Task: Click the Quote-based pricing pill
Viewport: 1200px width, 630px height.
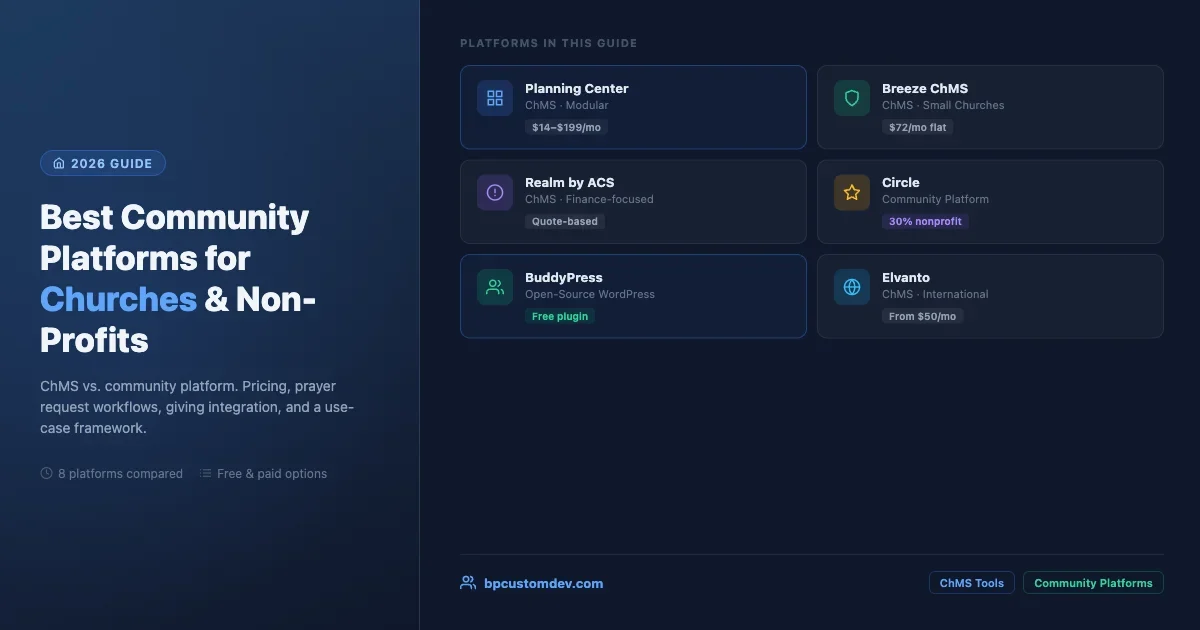Action: 565,221
